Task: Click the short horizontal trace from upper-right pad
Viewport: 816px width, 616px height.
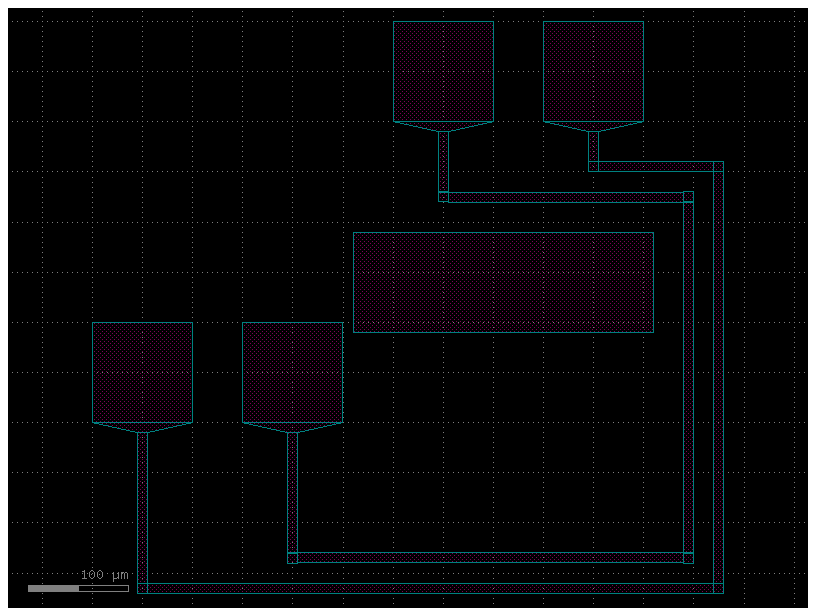Action: point(655,166)
